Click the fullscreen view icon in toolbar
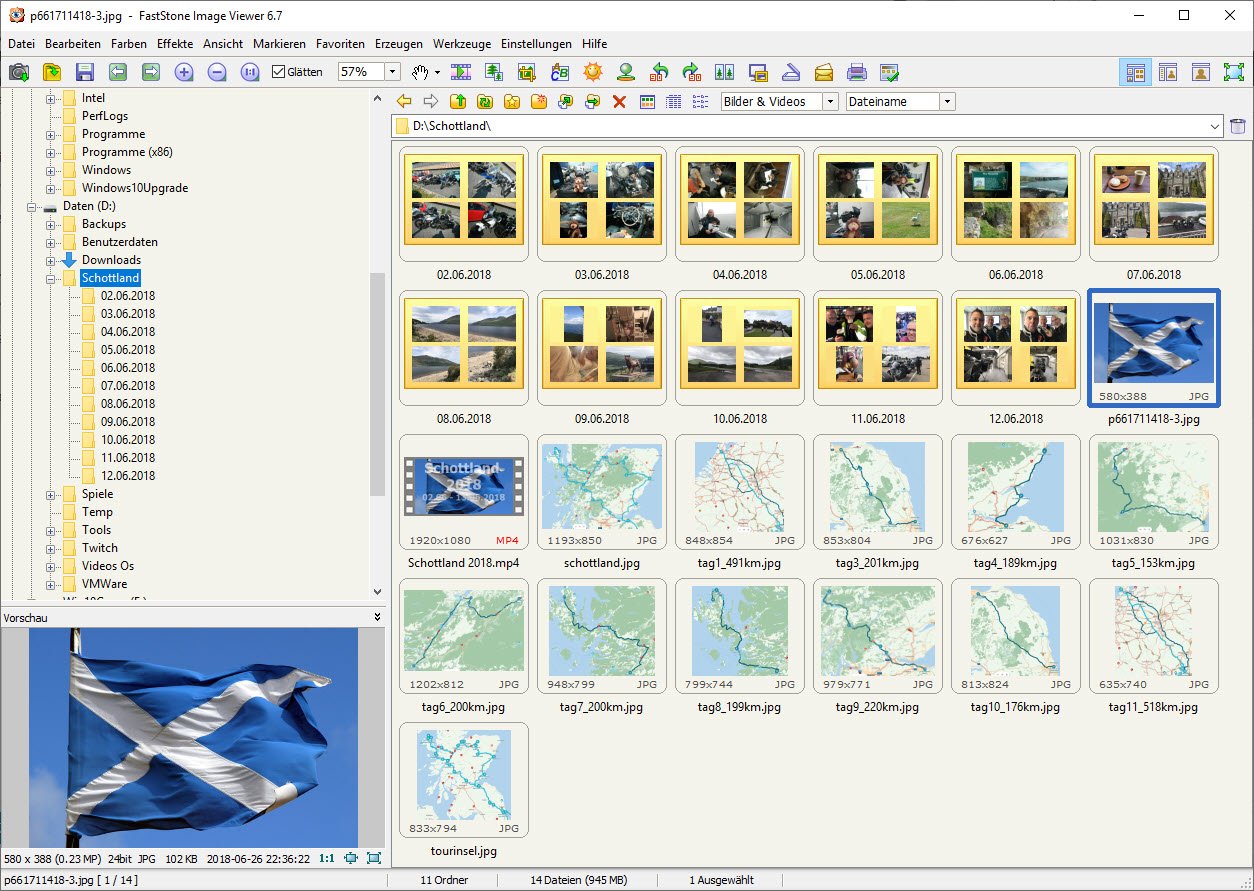Screen dimensions: 1254x891 [x=1234, y=72]
